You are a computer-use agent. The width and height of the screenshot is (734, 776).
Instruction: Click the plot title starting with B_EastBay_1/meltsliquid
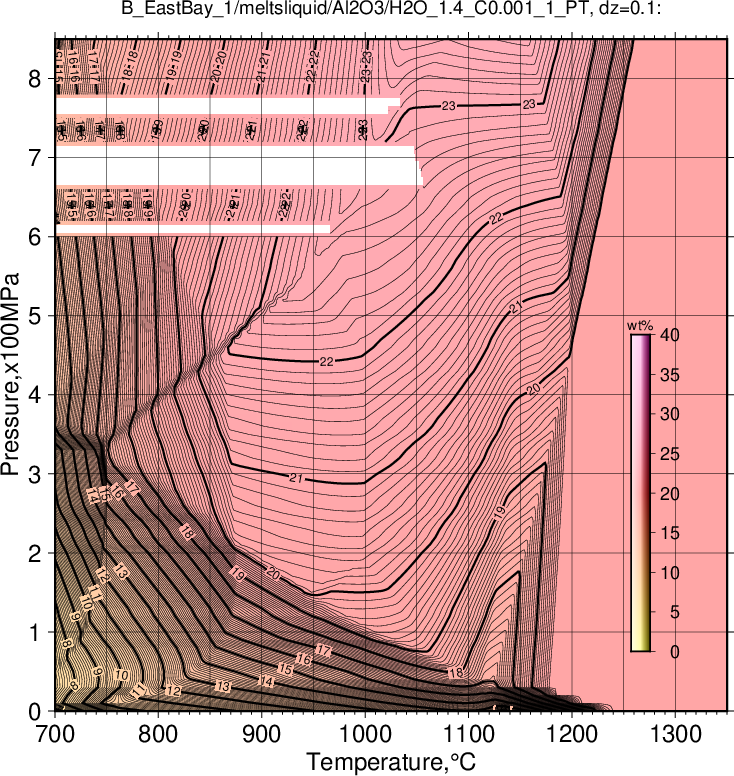391,8
